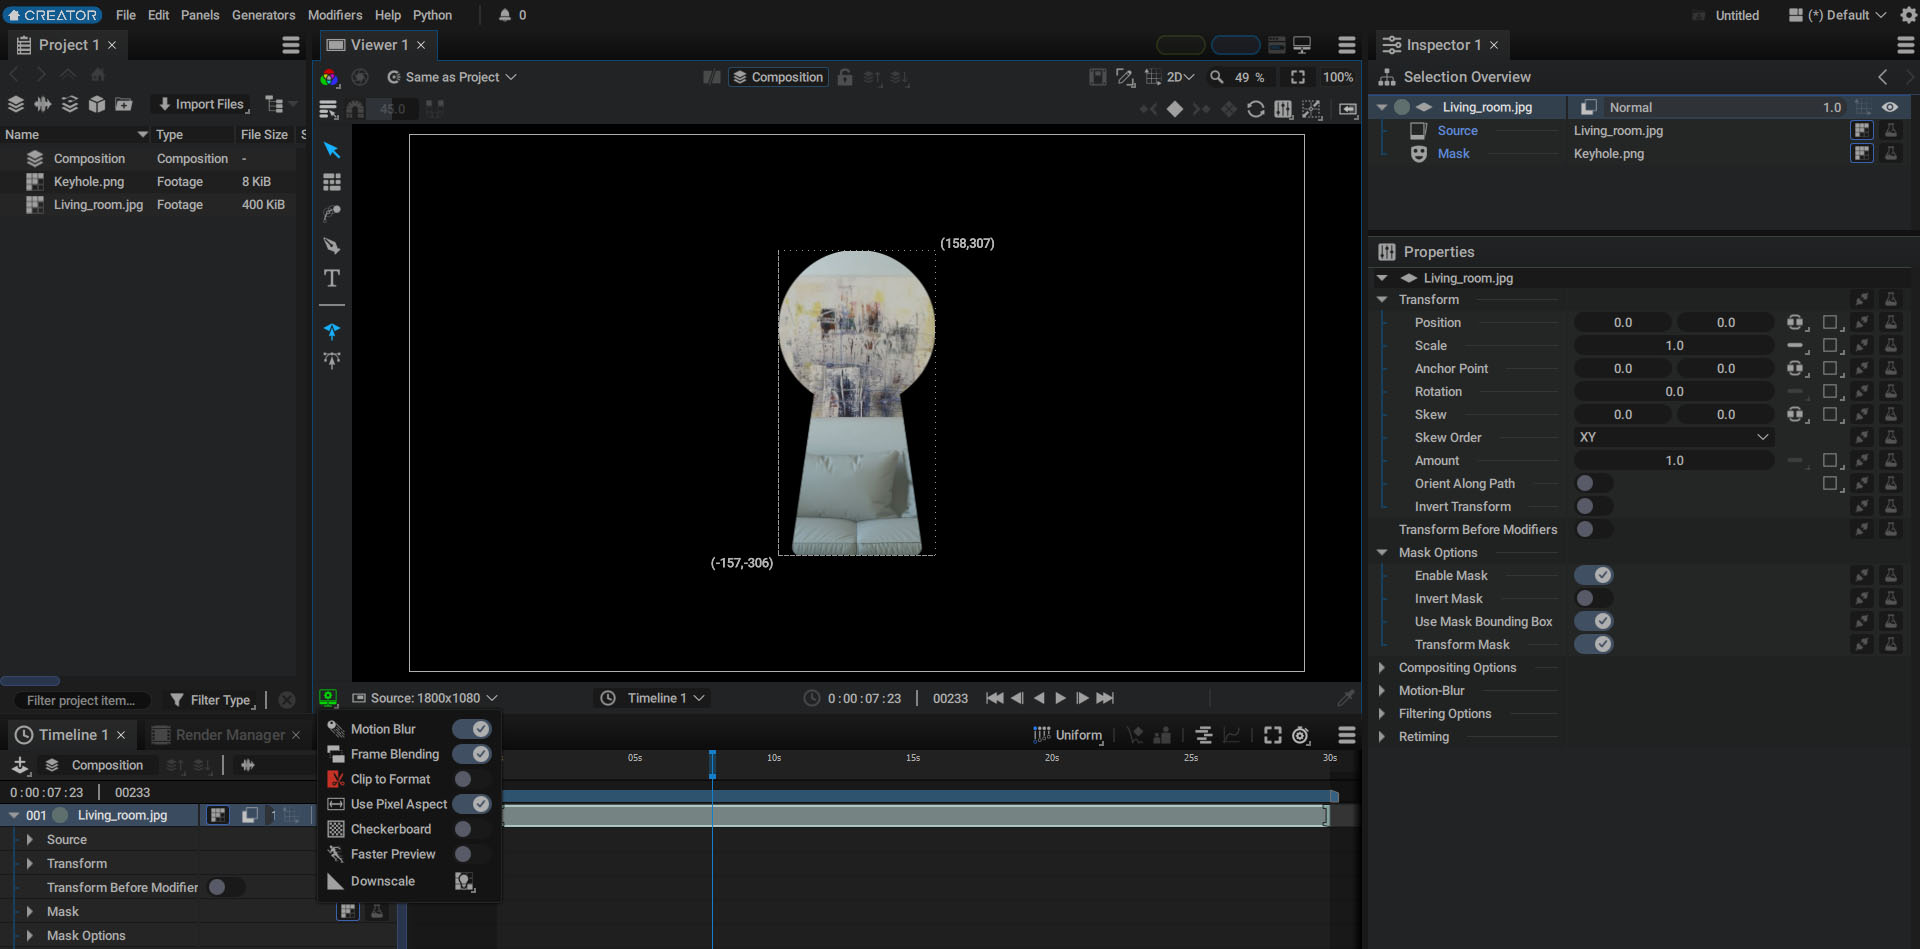This screenshot has height=949, width=1920.
Task: Toggle Living_room.jpg layer visibility eye
Action: coord(1890,107)
